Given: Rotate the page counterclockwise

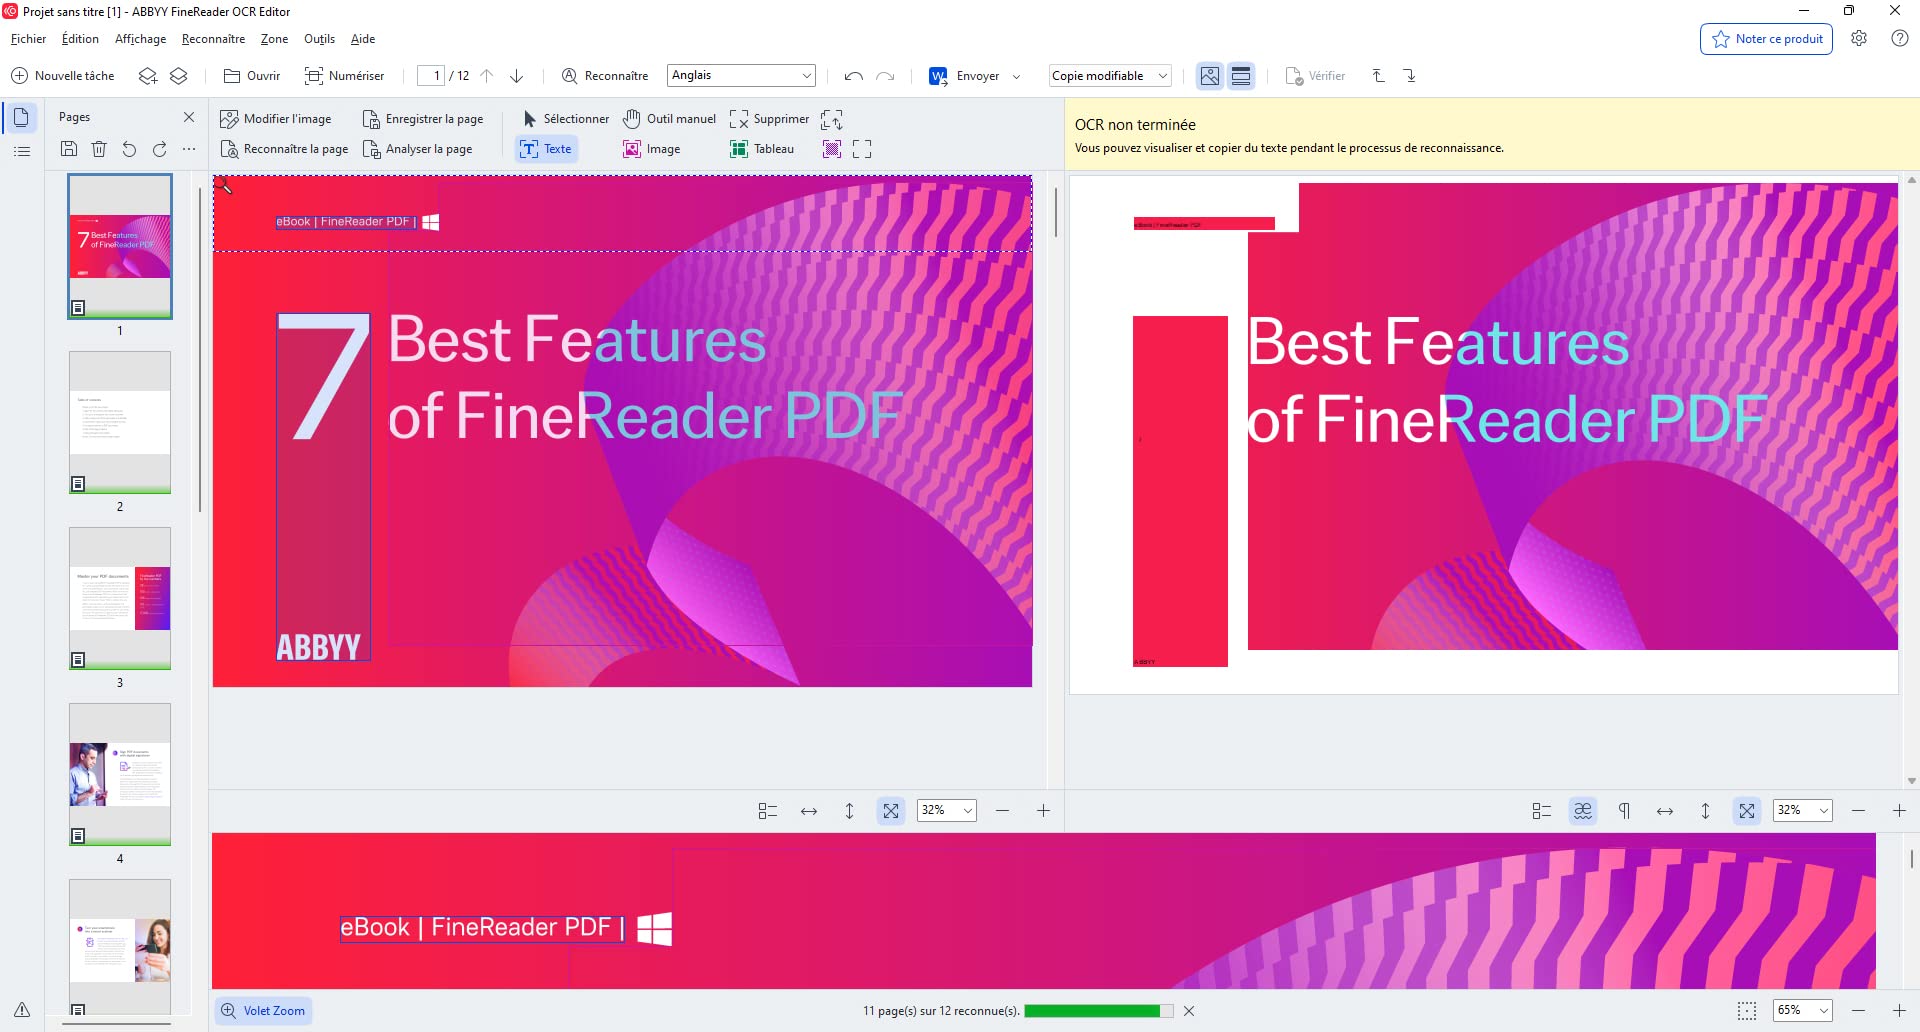Looking at the screenshot, I should coord(129,149).
